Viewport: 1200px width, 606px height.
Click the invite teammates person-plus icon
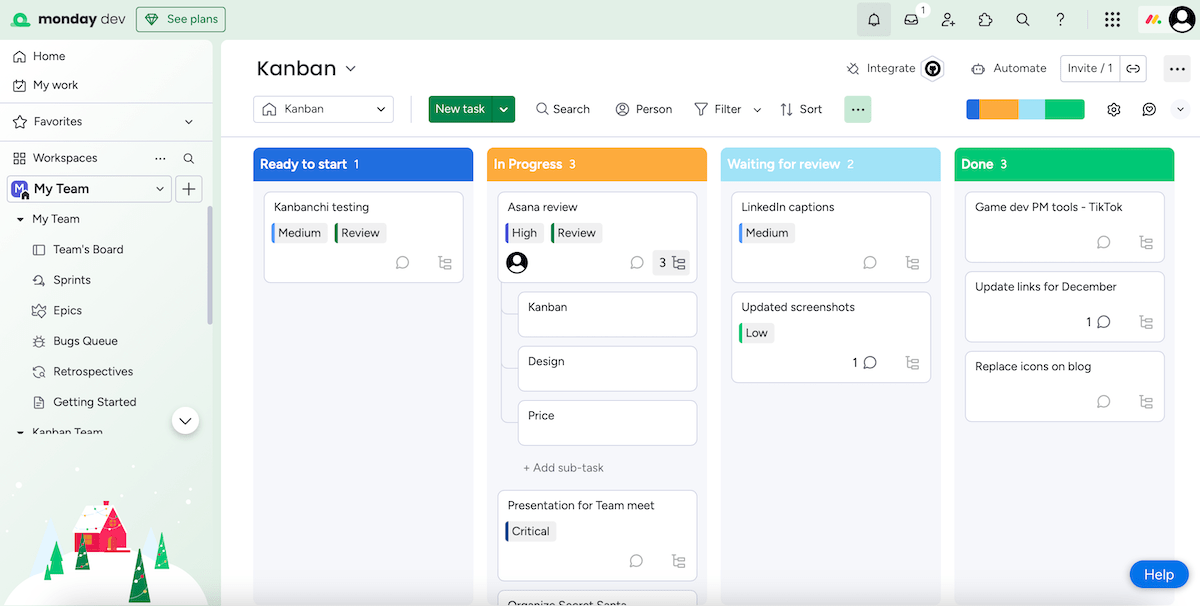click(x=948, y=19)
